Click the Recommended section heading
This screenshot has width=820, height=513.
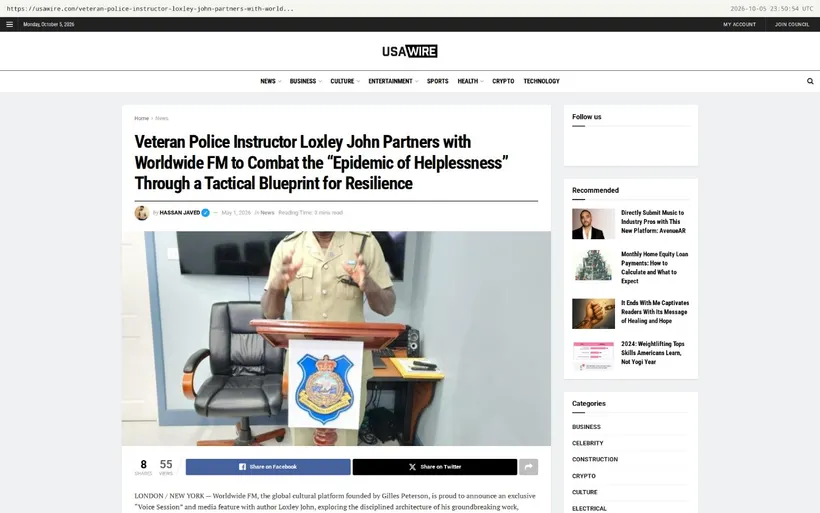[595, 190]
